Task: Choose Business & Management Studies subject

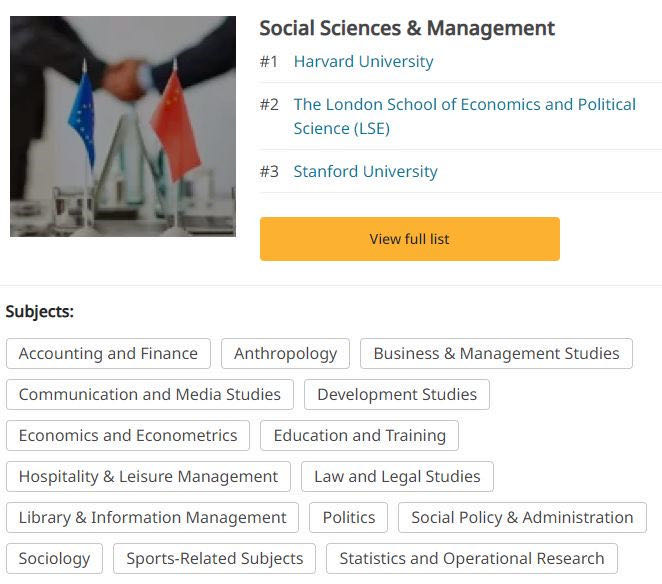Action: pyautogui.click(x=496, y=354)
